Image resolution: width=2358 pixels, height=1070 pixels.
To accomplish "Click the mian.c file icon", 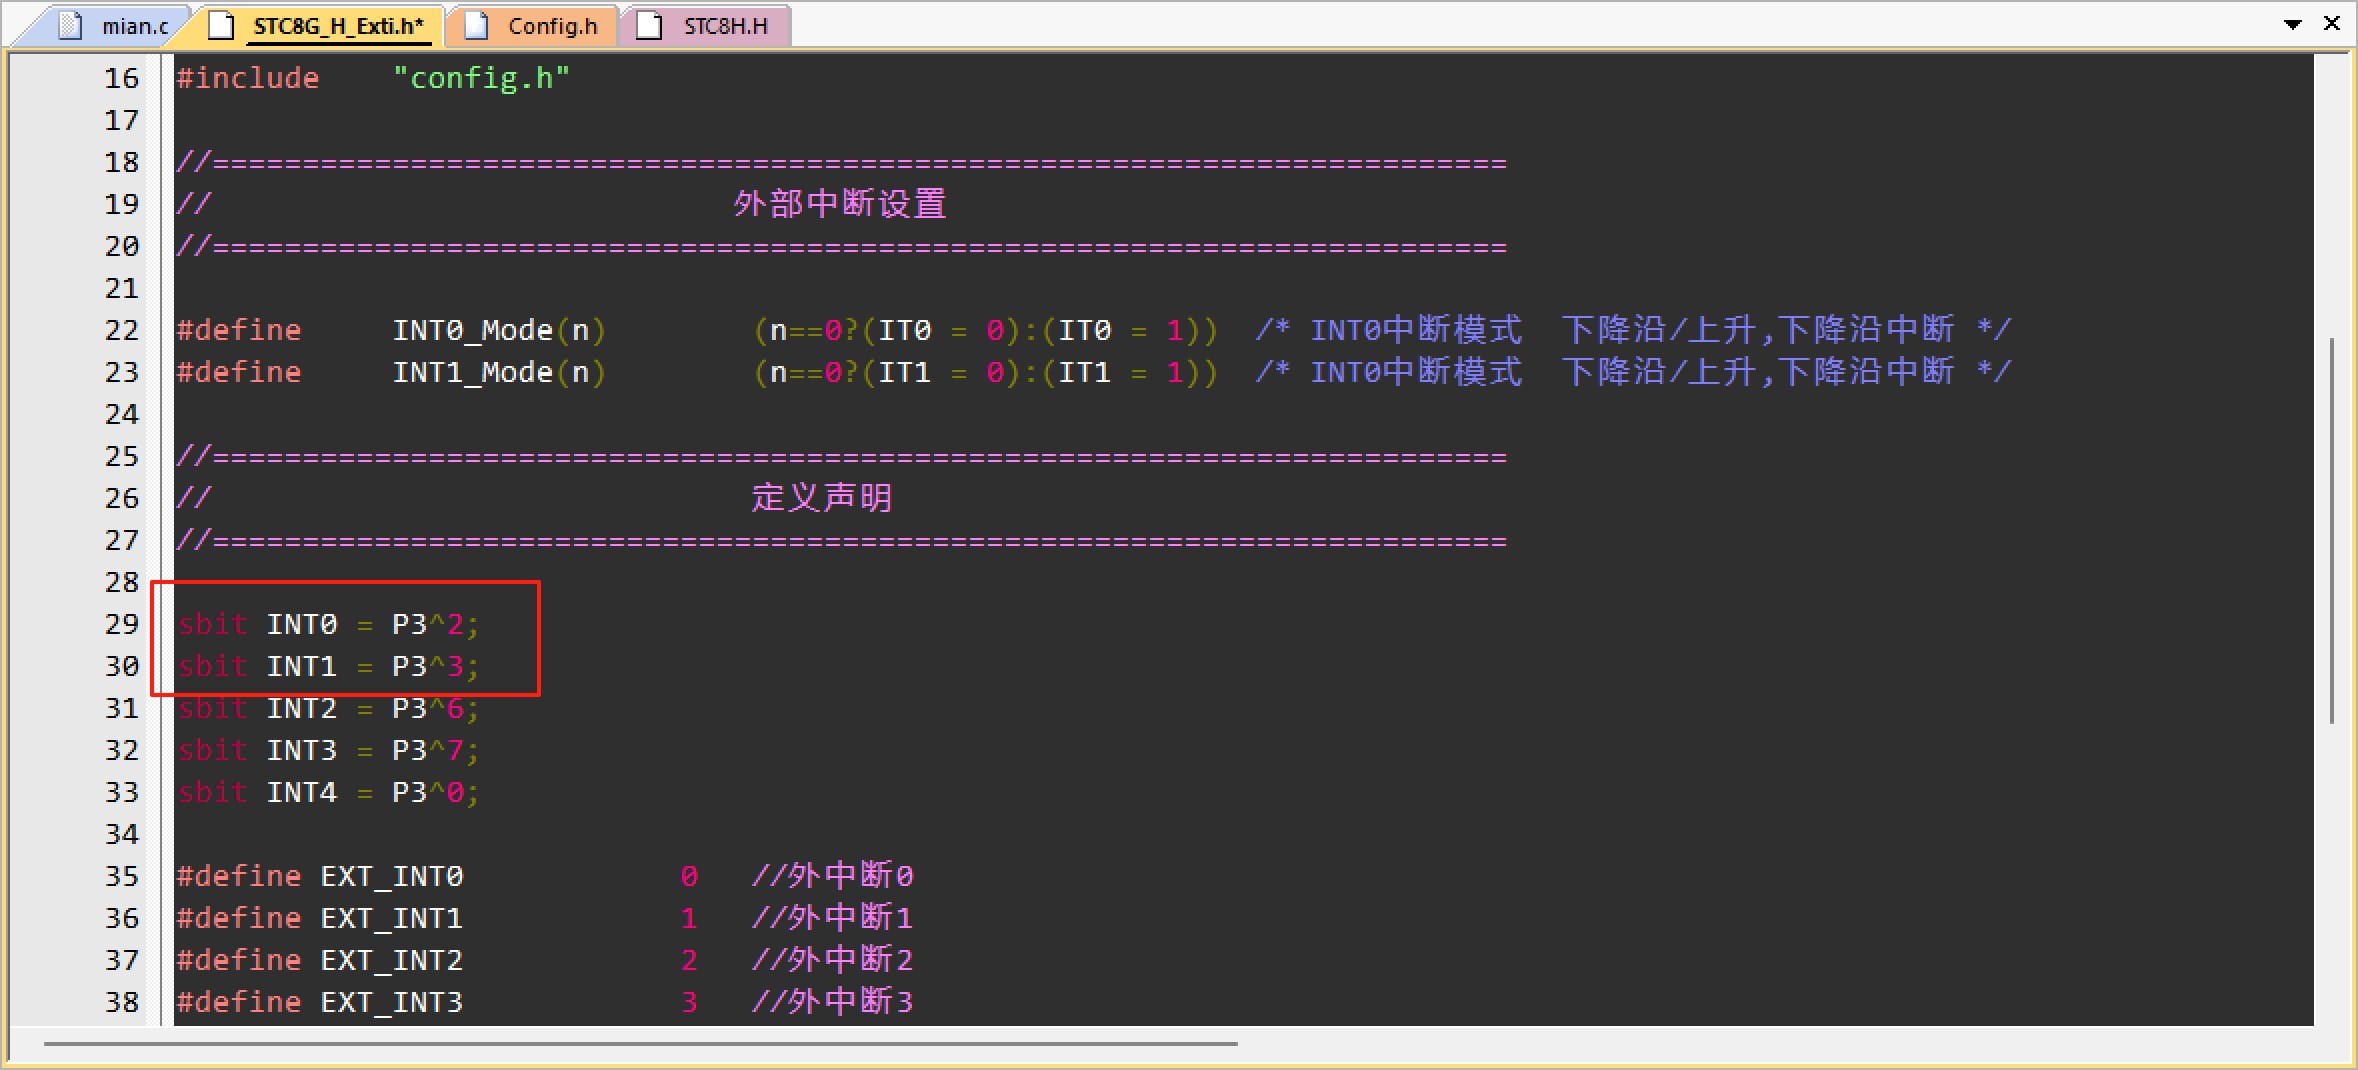I will tap(71, 26).
